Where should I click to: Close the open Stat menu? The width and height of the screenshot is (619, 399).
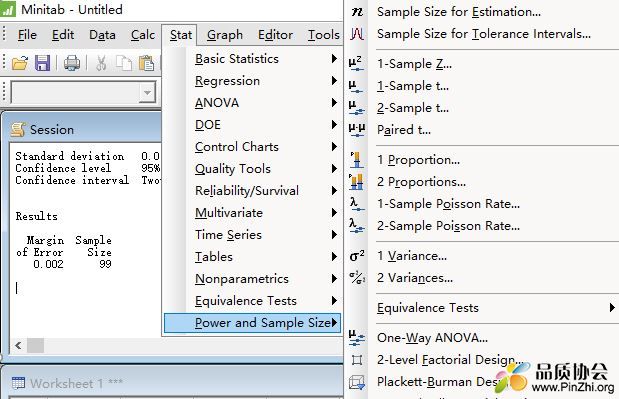click(x=180, y=35)
